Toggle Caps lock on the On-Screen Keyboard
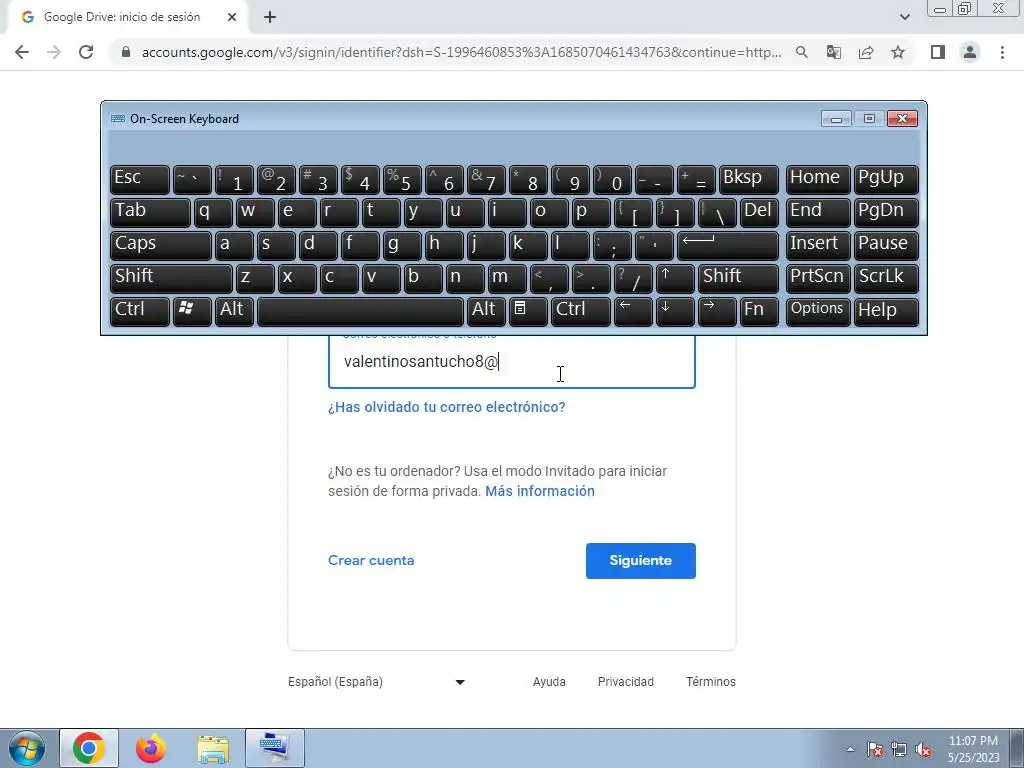The image size is (1024, 768). (161, 245)
